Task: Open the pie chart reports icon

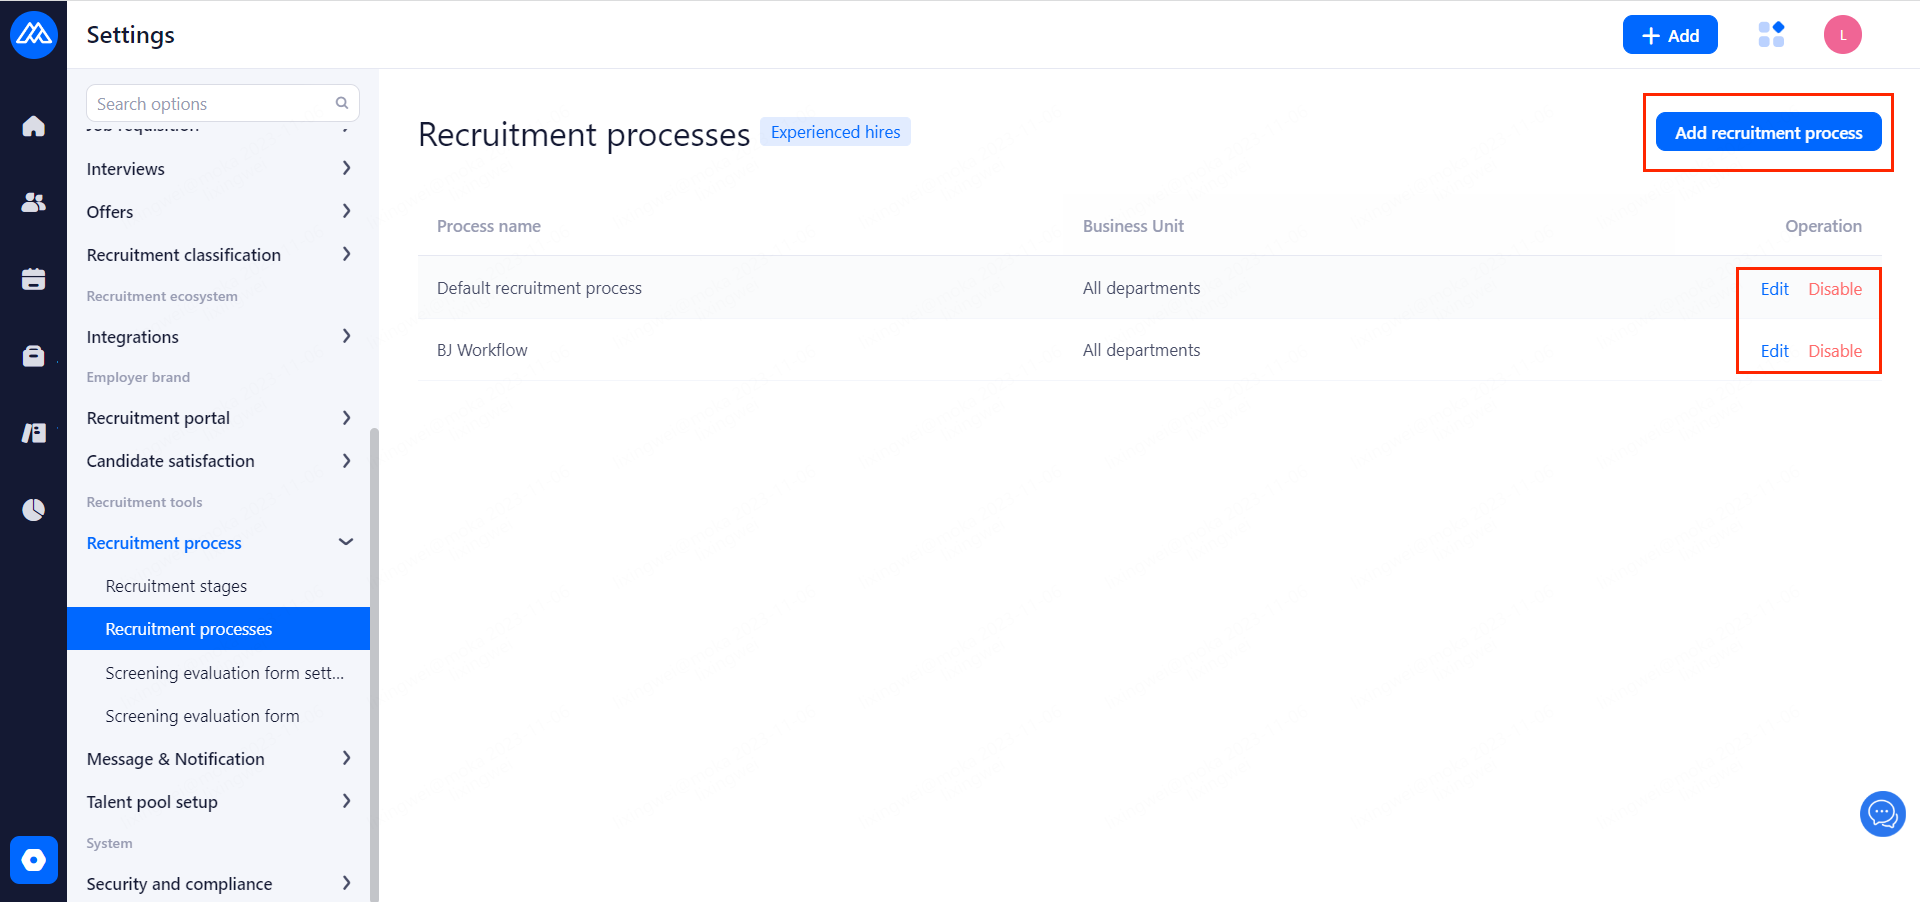Action: tap(33, 510)
